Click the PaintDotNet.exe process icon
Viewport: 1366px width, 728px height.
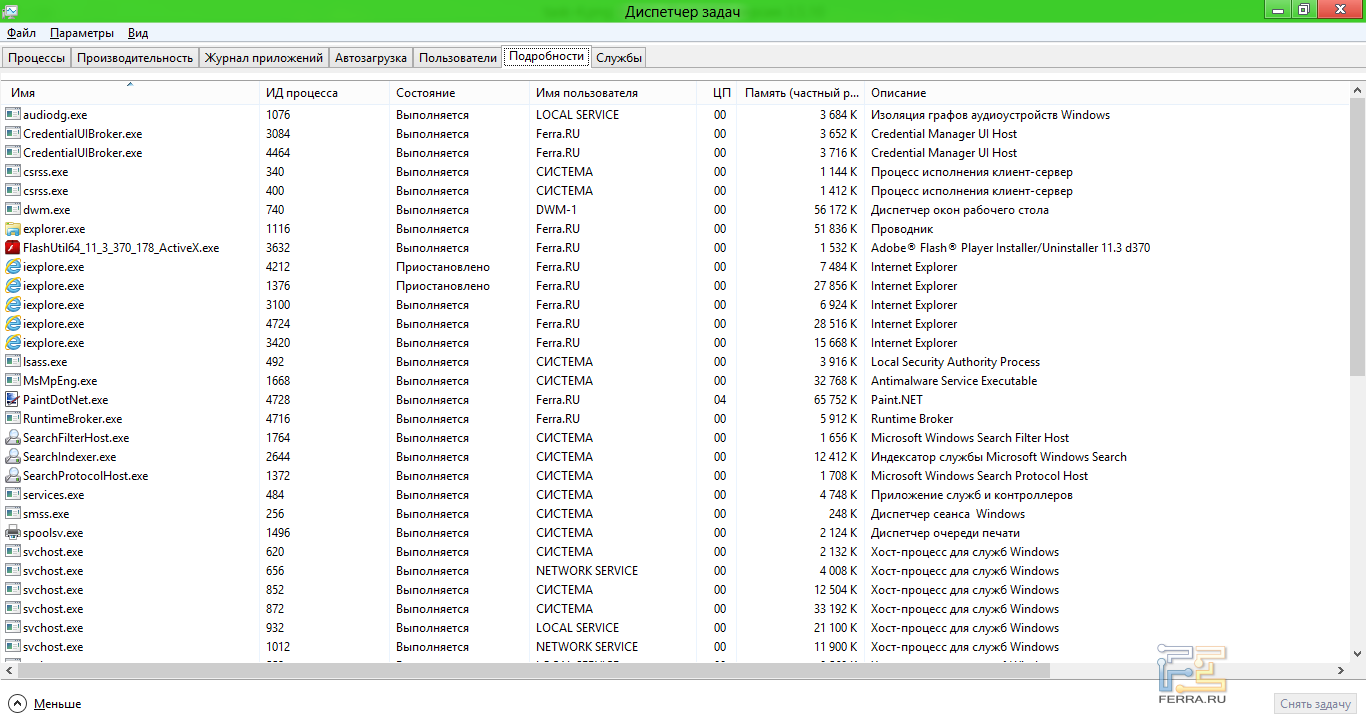13,400
